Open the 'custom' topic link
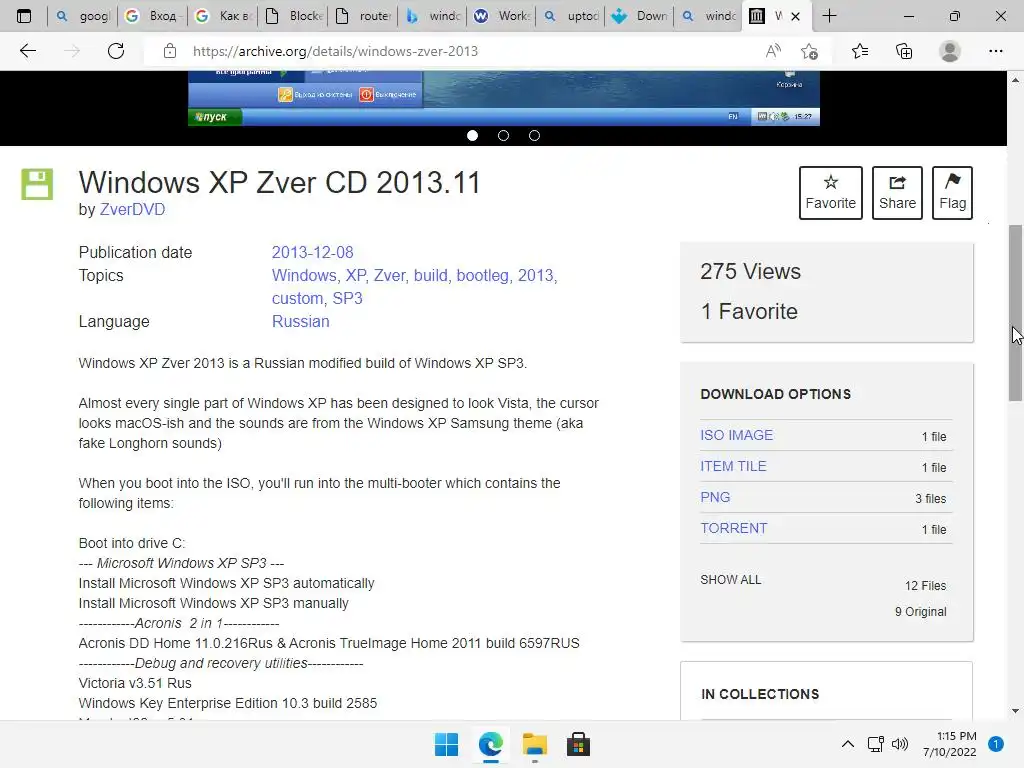The image size is (1024, 768). pyautogui.click(x=298, y=298)
